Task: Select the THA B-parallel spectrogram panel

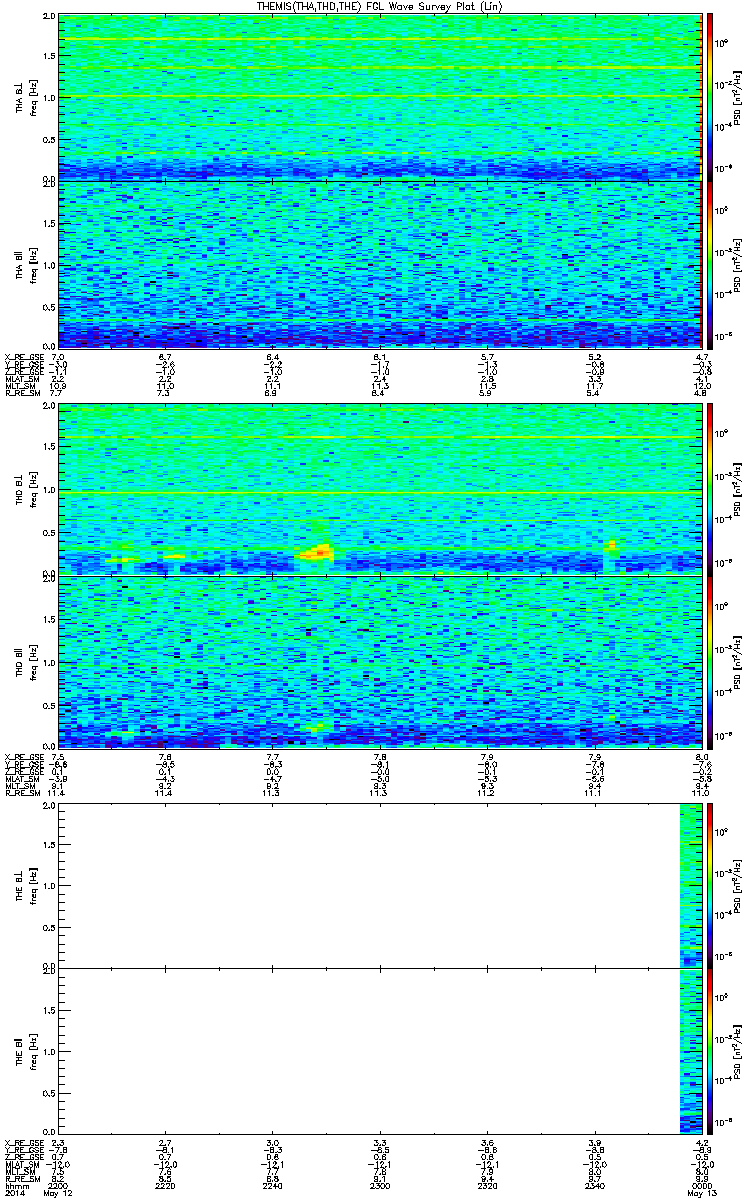Action: 379,264
